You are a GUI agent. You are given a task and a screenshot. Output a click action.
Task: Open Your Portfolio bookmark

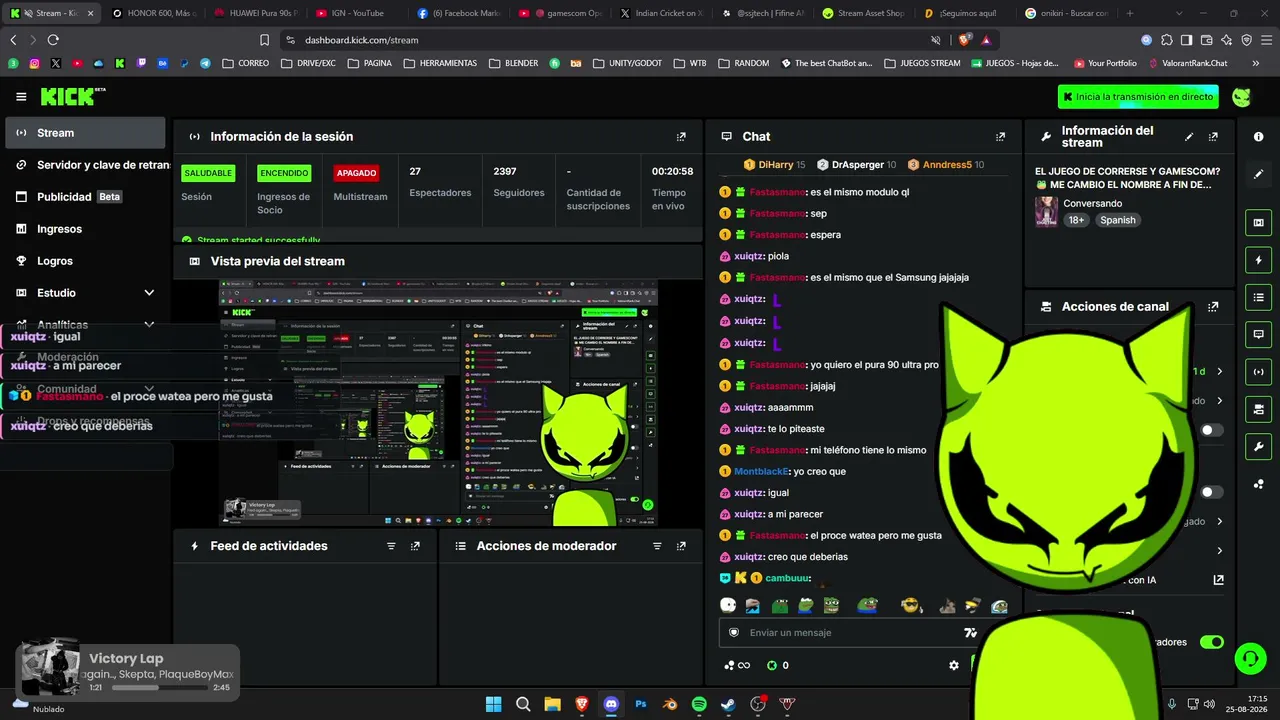point(1105,63)
